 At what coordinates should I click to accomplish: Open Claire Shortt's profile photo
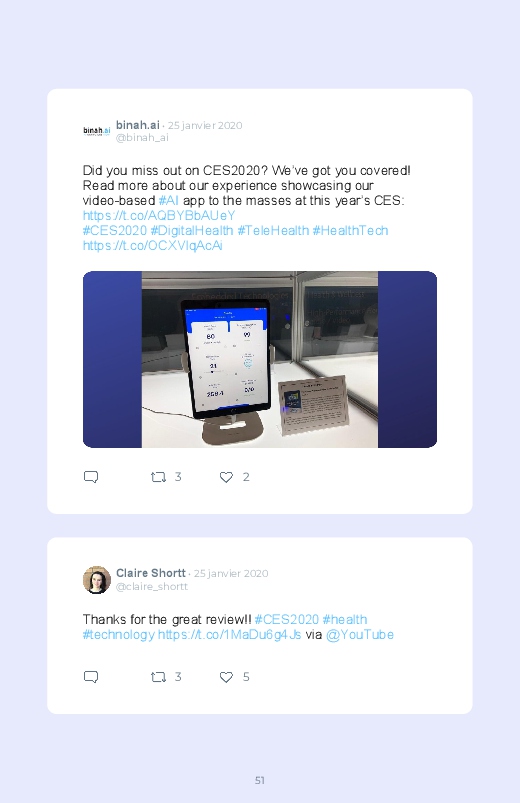[x=97, y=580]
